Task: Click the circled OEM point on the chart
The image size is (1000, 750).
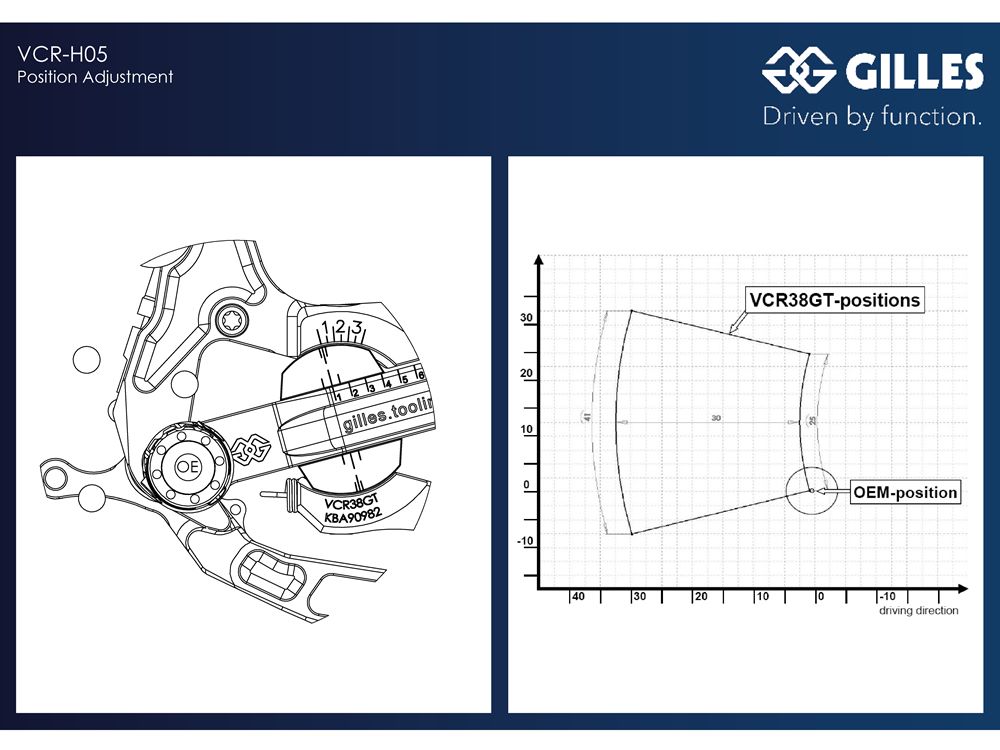Action: point(811,490)
